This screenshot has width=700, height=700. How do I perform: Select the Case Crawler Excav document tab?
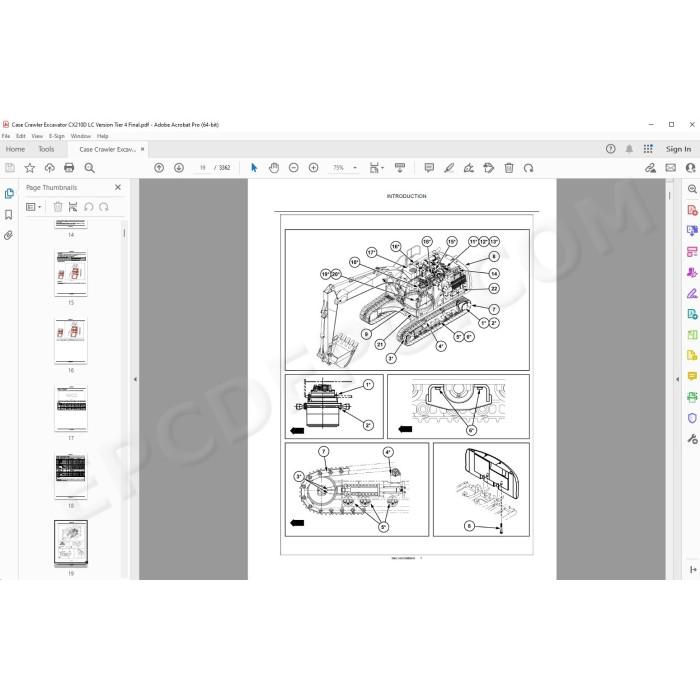107,150
